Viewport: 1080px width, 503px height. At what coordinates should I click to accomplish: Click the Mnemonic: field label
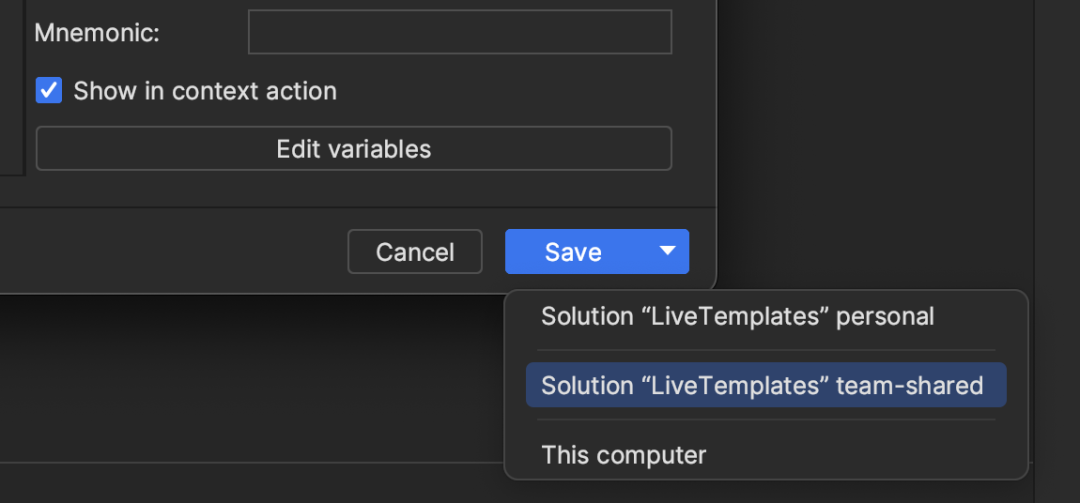click(x=97, y=32)
